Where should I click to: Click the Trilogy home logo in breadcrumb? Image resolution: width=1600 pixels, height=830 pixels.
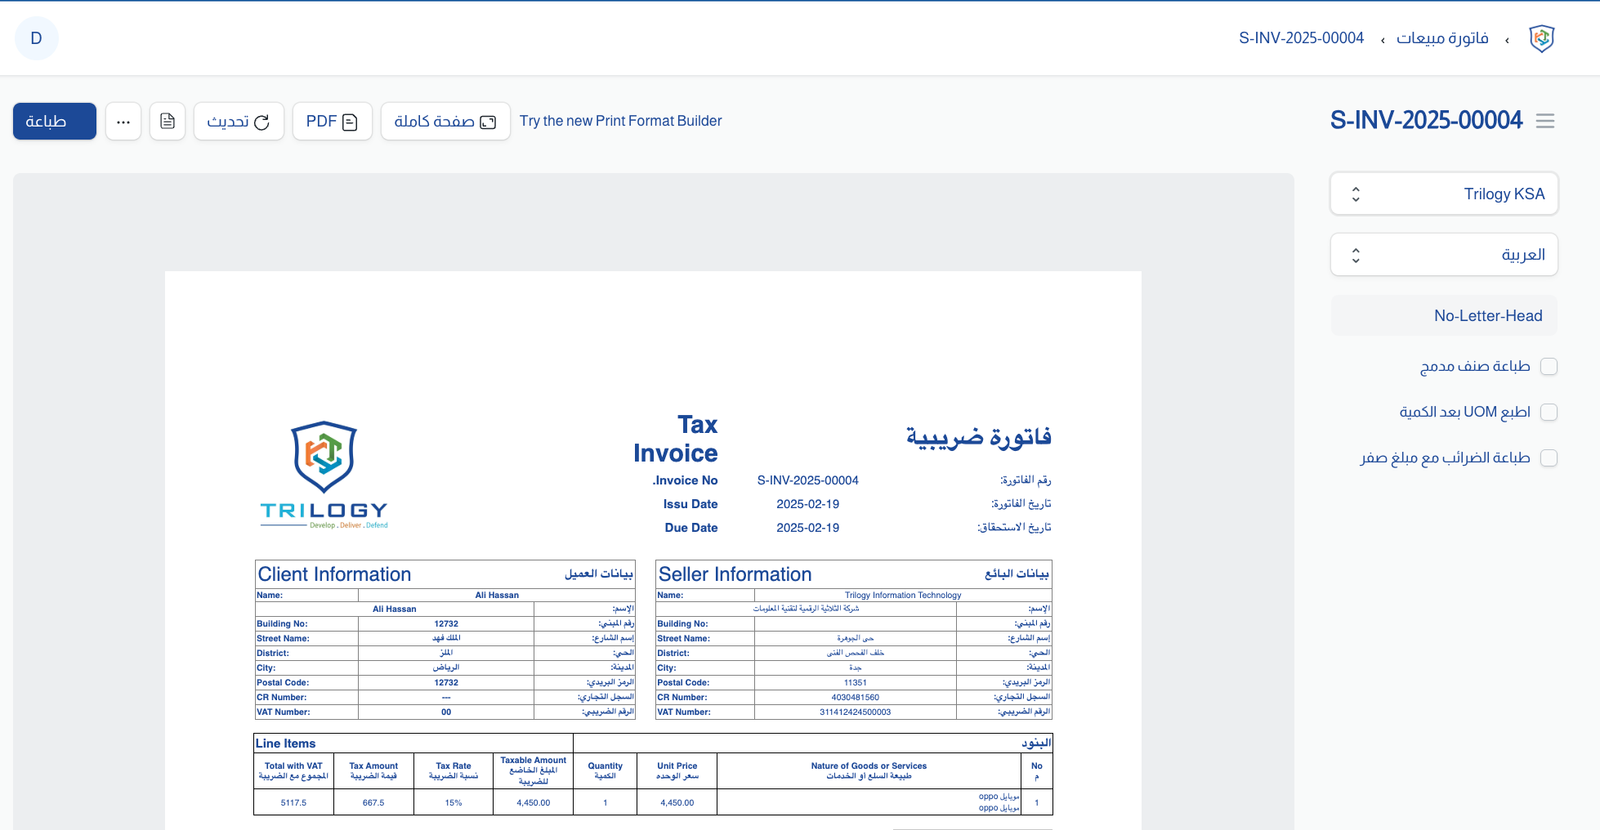click(x=1541, y=39)
